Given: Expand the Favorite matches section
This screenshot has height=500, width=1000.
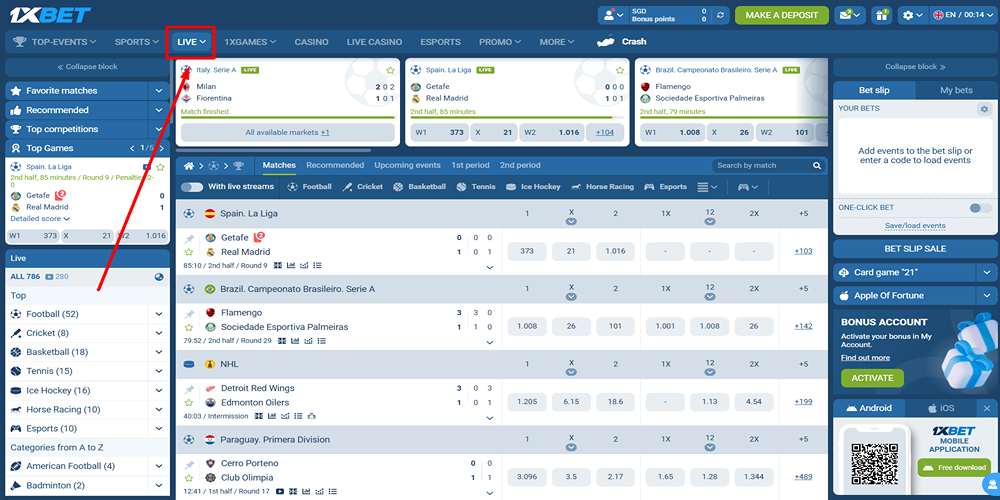Looking at the screenshot, I should click(x=158, y=91).
